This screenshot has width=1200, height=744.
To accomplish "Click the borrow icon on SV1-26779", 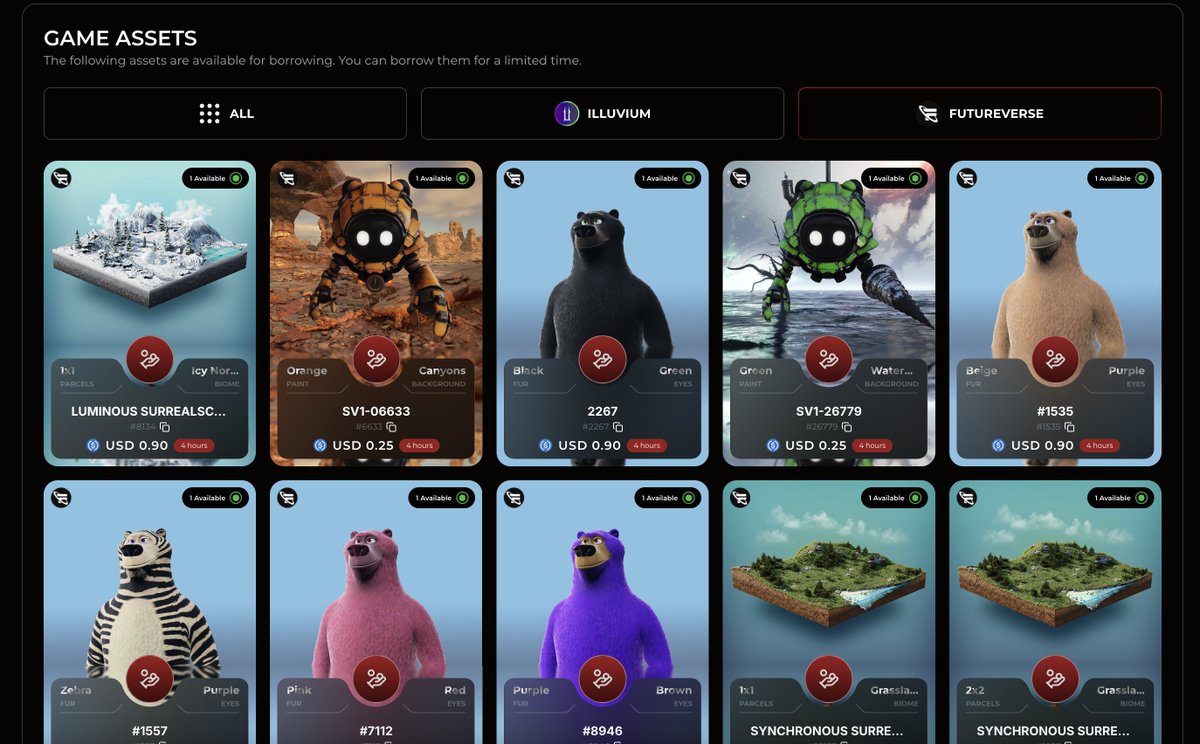I will coord(828,361).
